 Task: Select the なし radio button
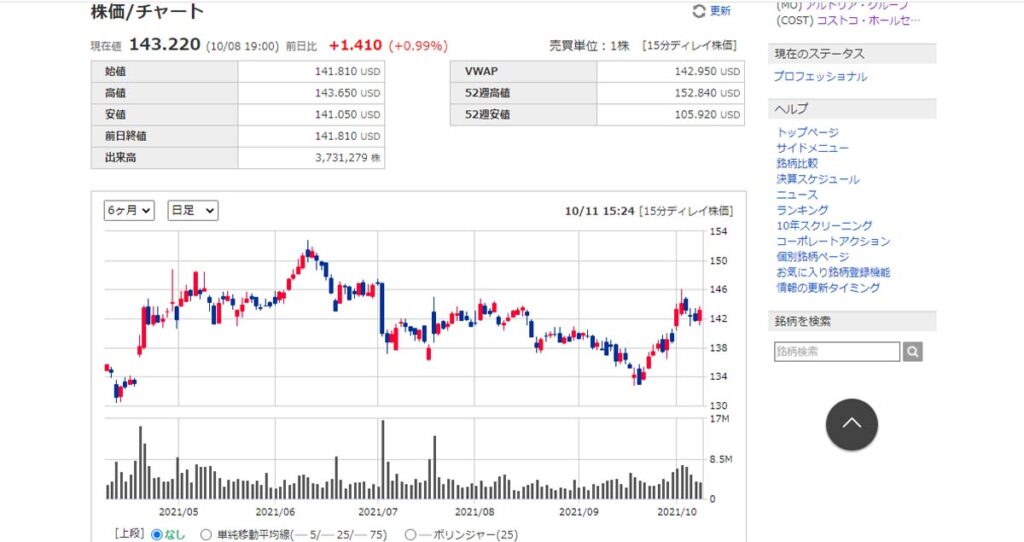[x=156, y=535]
